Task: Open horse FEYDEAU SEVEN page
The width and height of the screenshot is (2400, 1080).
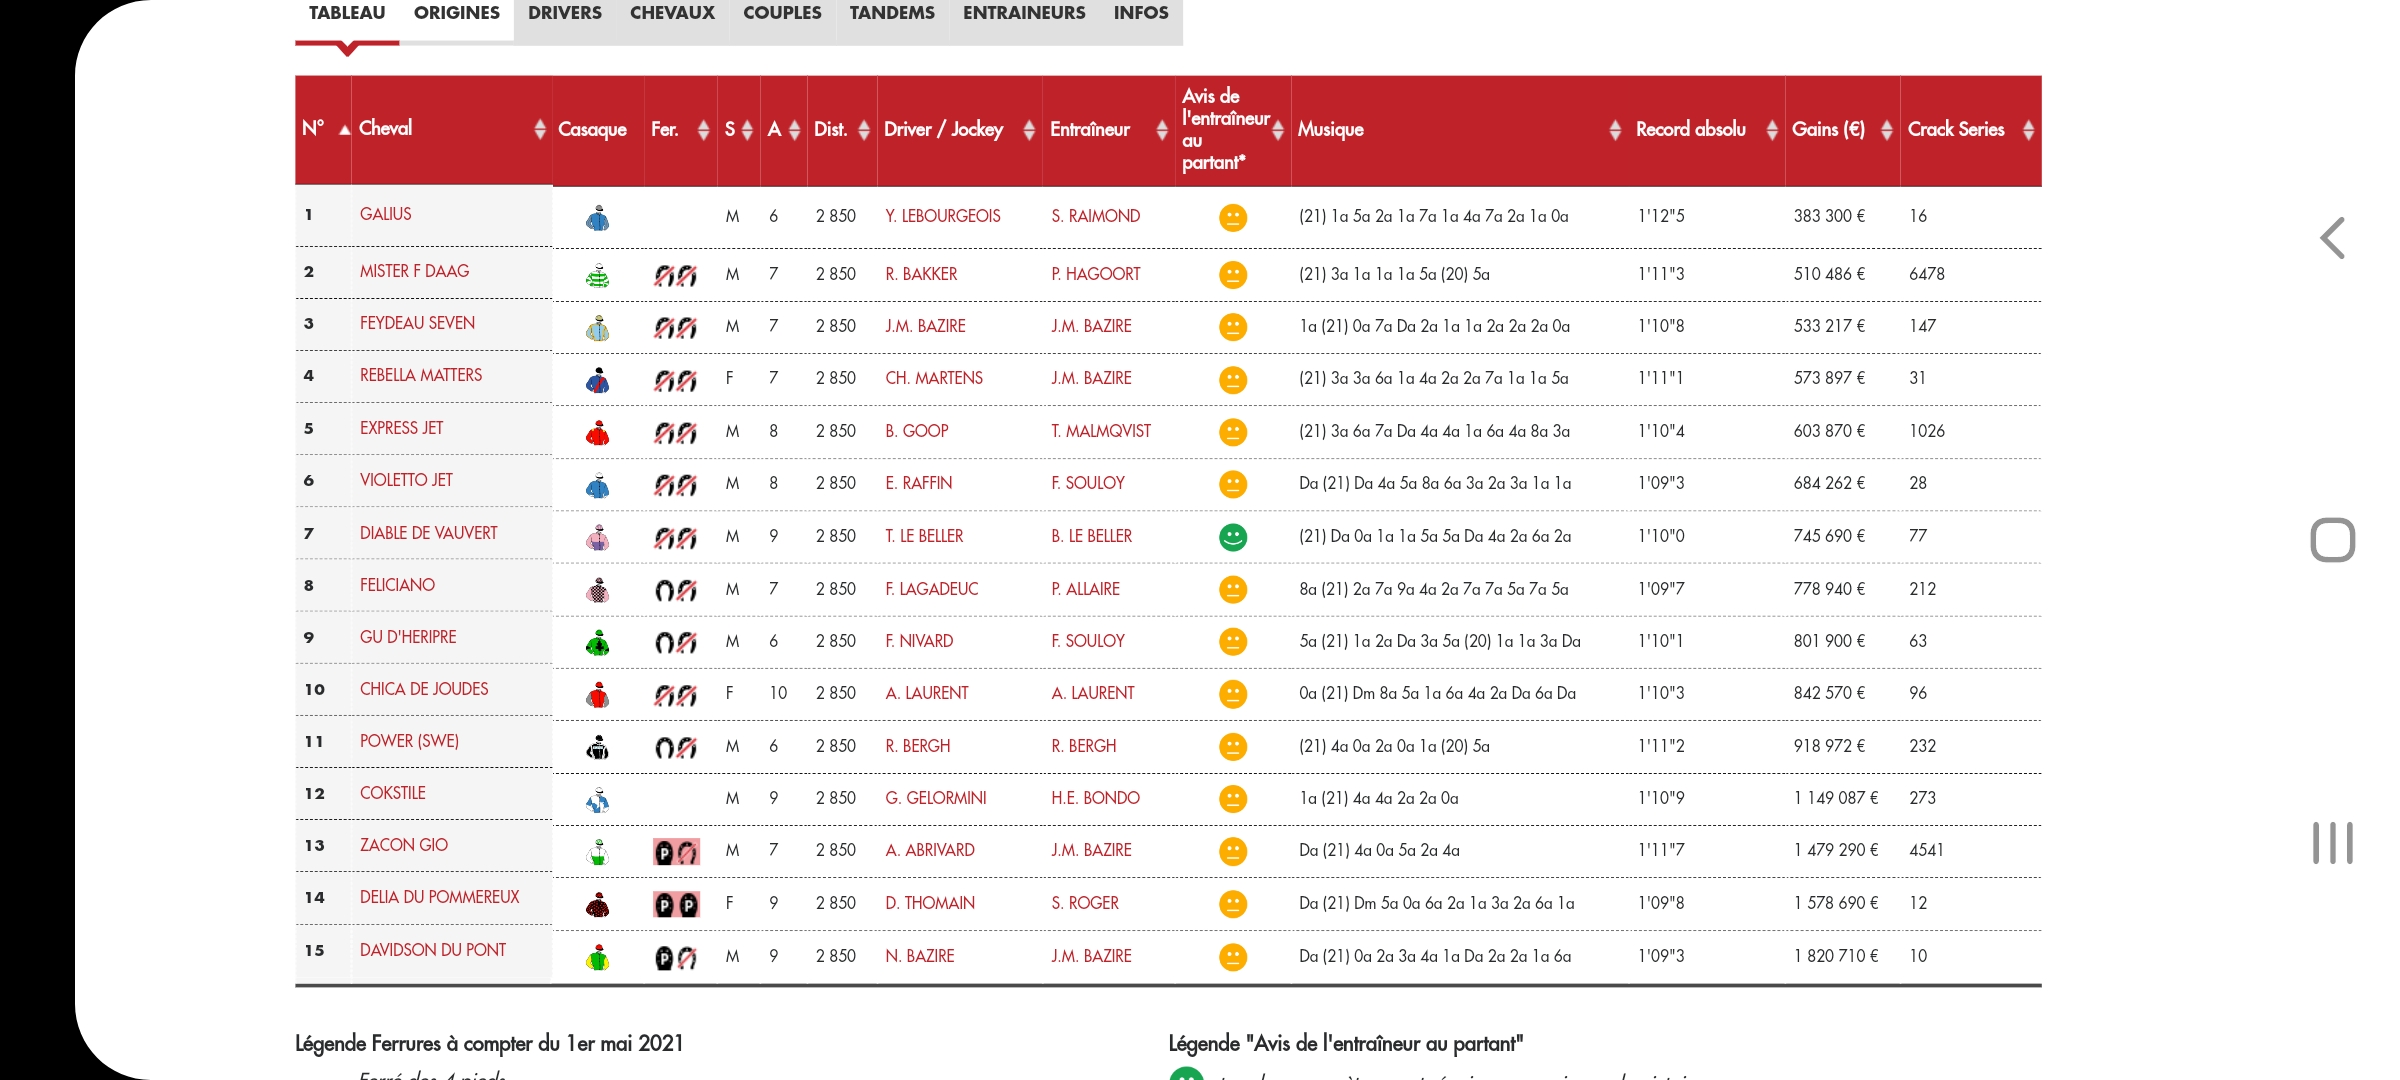Action: click(417, 323)
